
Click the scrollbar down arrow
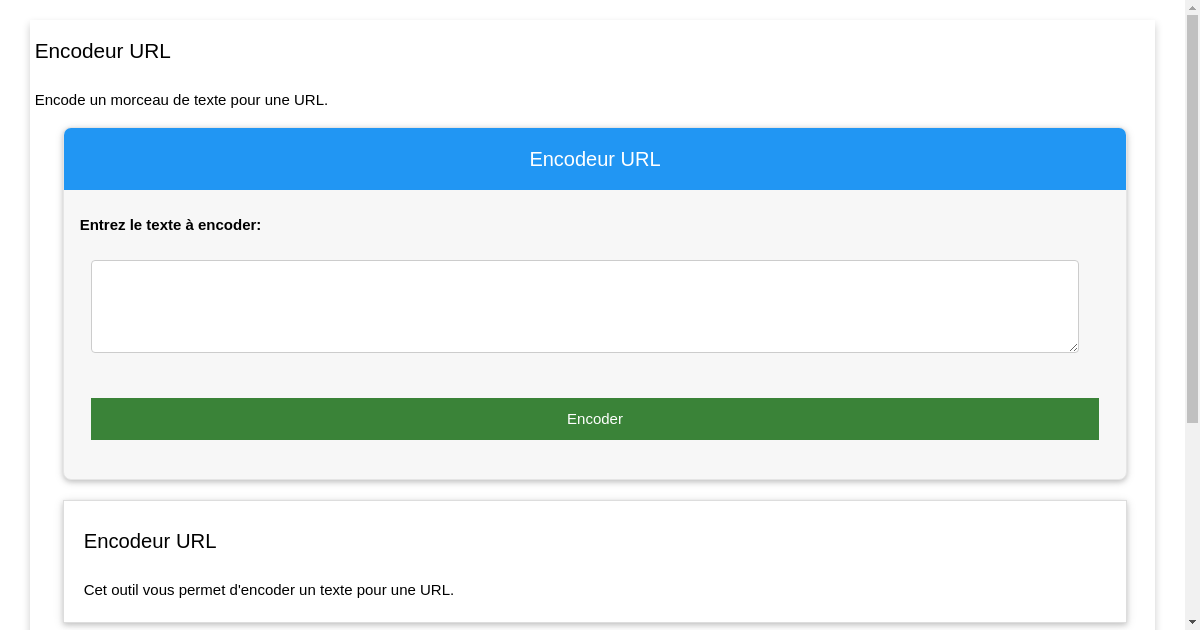pyautogui.click(x=1192, y=622)
